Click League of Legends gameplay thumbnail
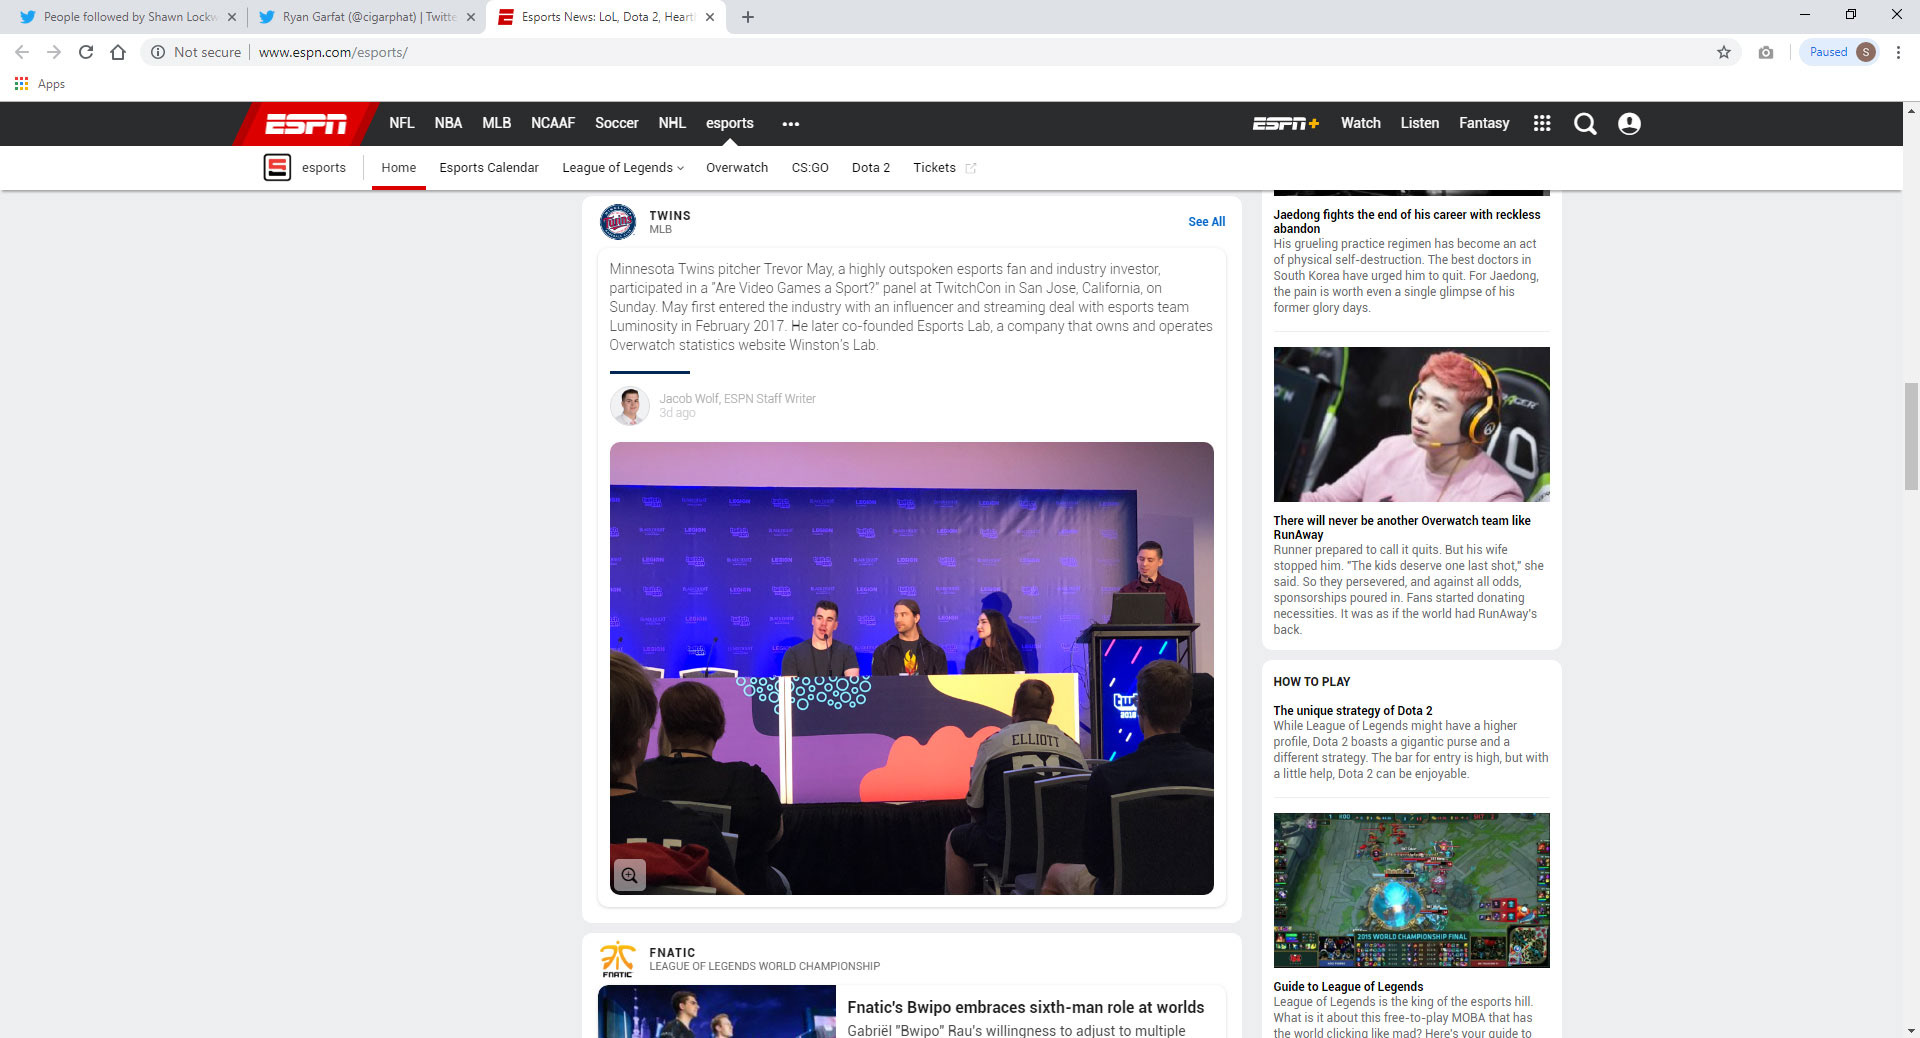Screen dimensions: 1920x1038 (1411, 890)
